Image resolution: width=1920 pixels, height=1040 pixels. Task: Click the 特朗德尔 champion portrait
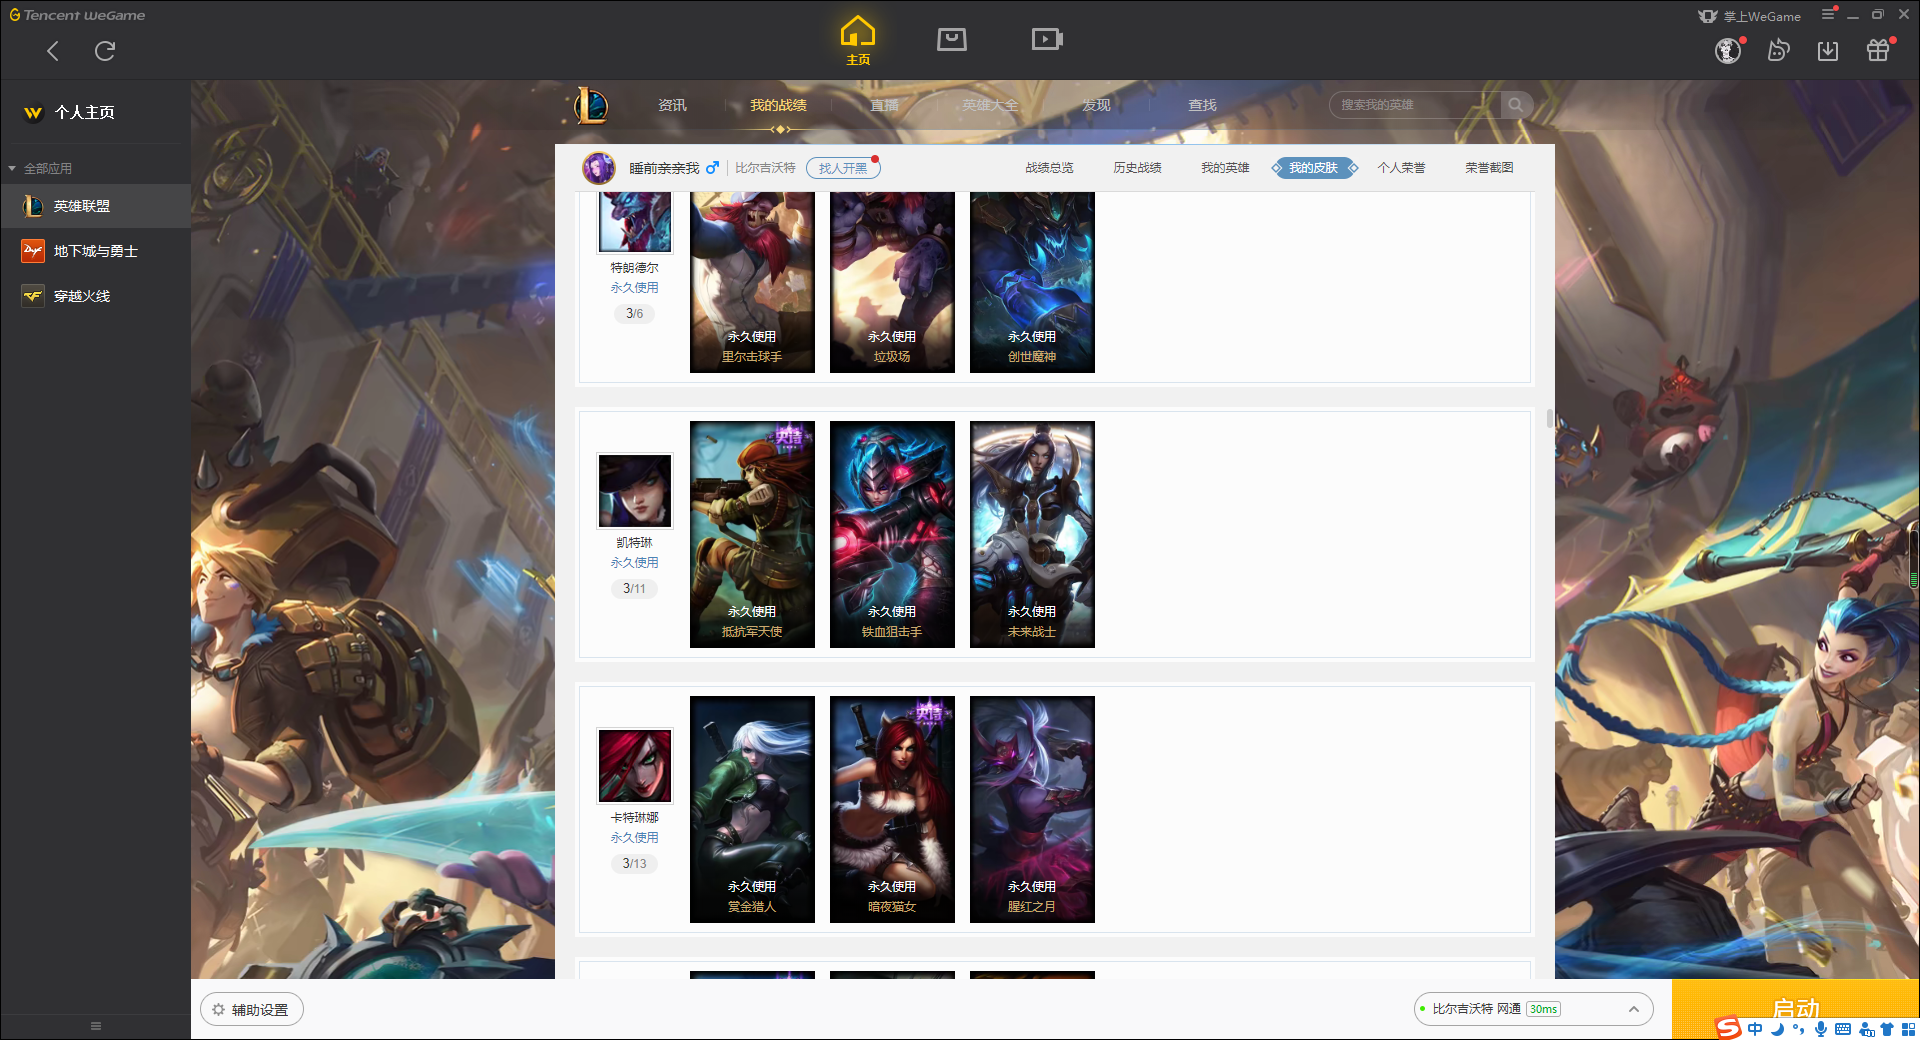pyautogui.click(x=635, y=222)
